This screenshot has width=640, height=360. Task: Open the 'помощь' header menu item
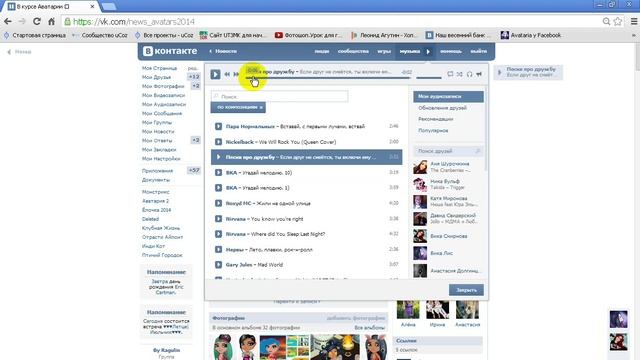click(x=451, y=51)
